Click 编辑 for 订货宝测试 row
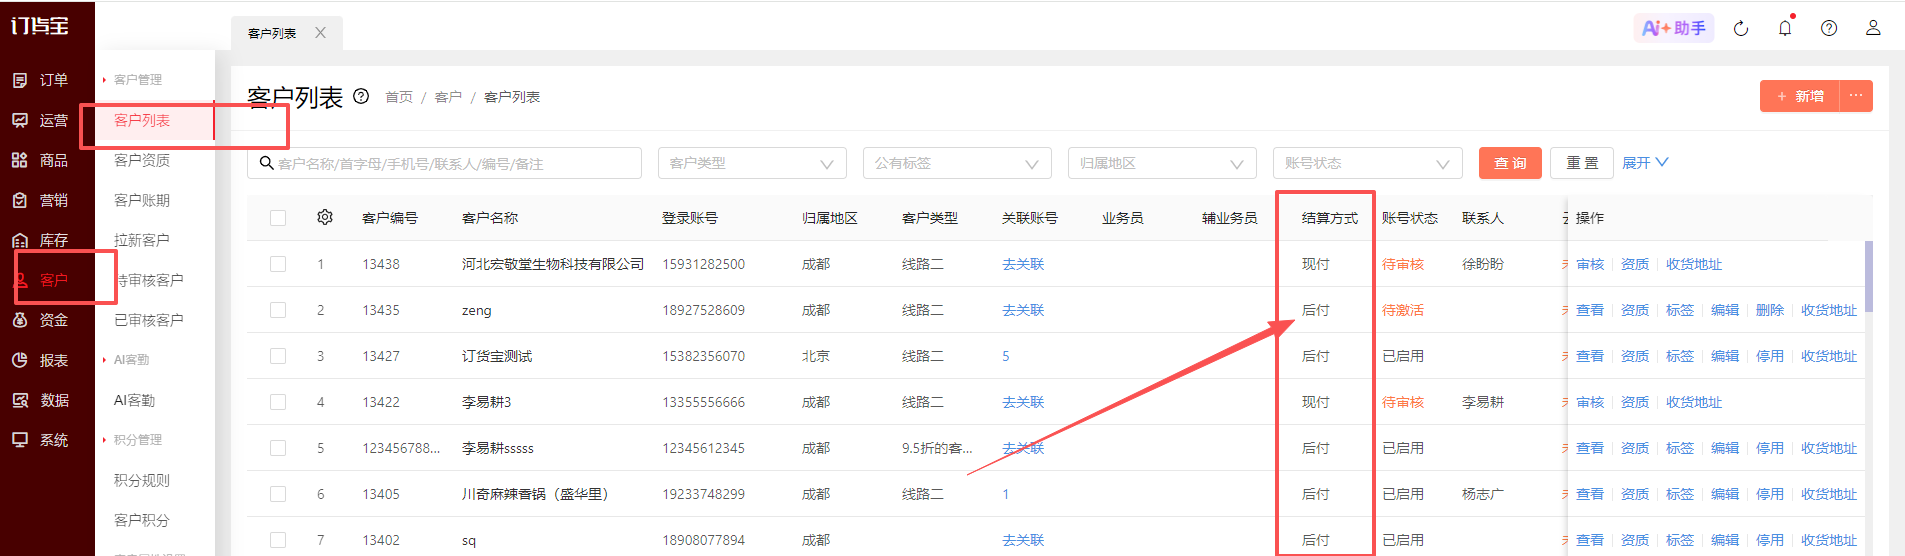Viewport: 1905px width, 556px height. point(1725,356)
